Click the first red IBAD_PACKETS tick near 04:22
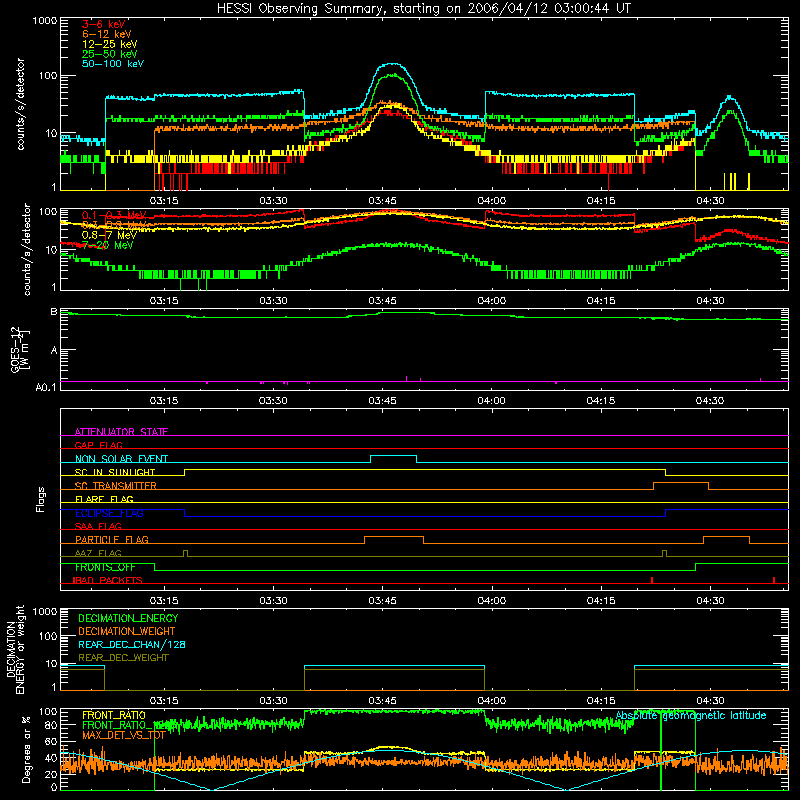The height and width of the screenshot is (800, 800). [652, 580]
